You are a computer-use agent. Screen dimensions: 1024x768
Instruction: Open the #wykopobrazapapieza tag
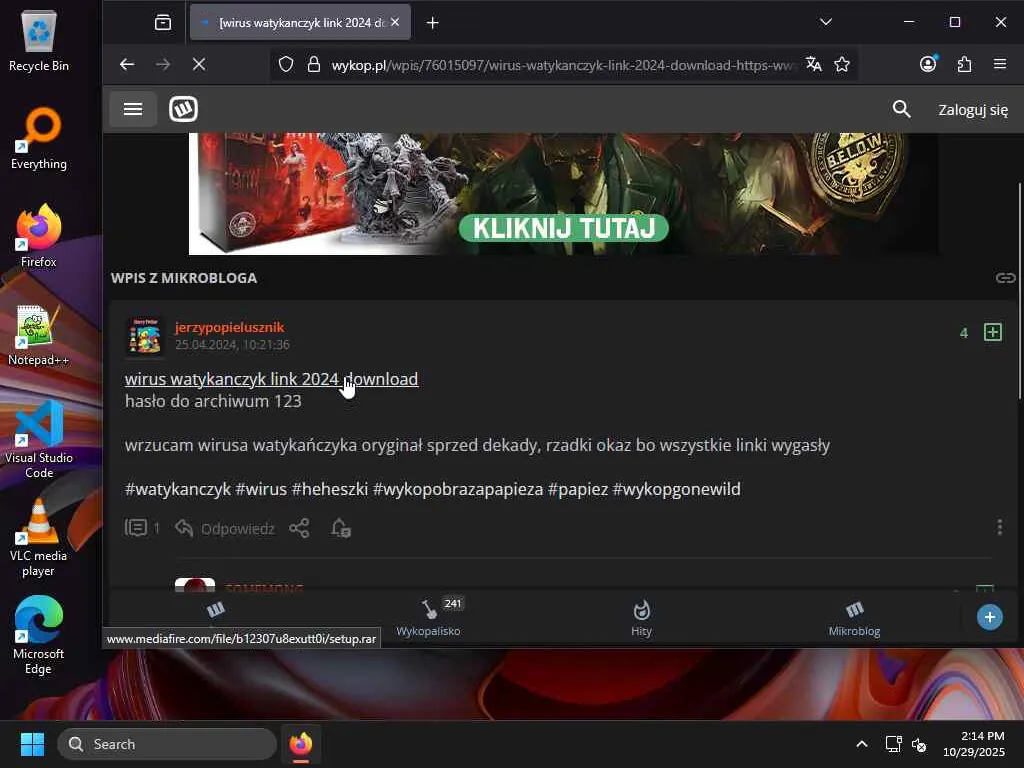pyautogui.click(x=457, y=489)
